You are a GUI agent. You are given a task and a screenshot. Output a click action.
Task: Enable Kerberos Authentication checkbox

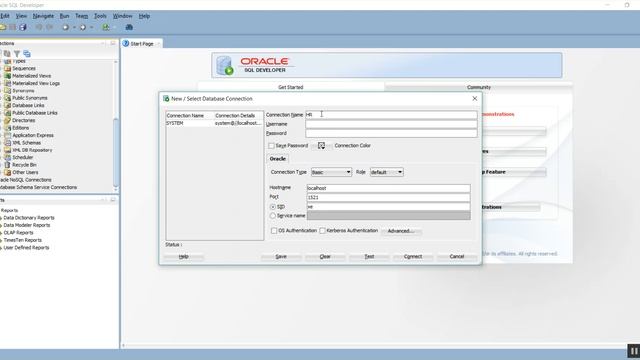pyautogui.click(x=322, y=231)
